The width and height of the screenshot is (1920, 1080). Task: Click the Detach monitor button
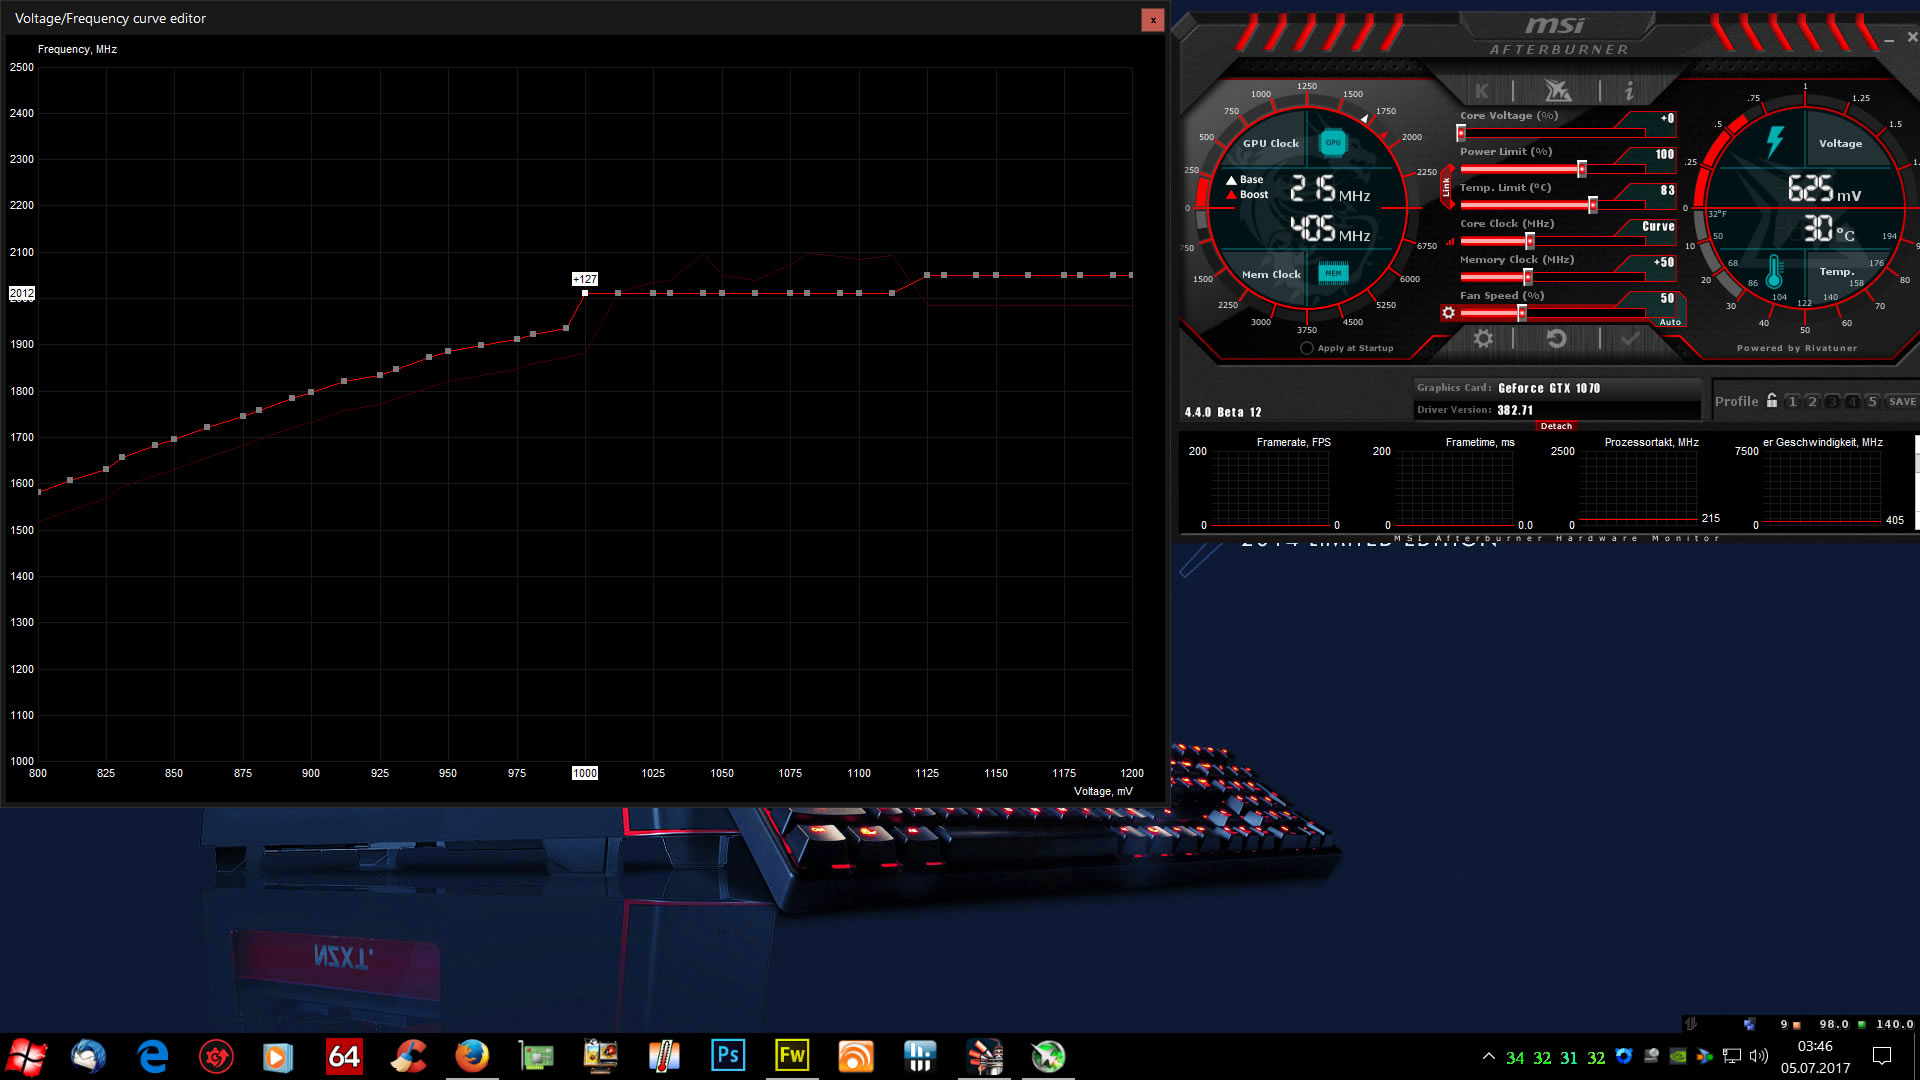point(1556,426)
